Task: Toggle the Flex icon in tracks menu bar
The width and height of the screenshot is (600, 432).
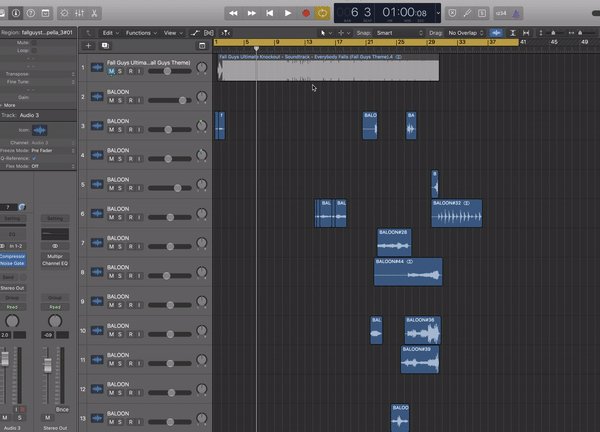Action: point(209,33)
